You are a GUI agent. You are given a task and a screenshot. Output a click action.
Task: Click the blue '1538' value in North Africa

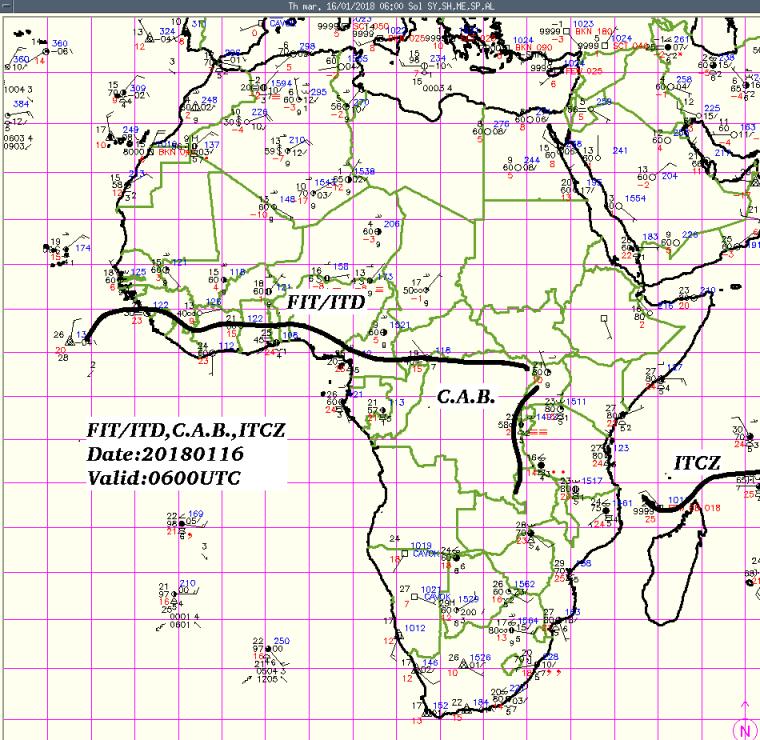364,171
